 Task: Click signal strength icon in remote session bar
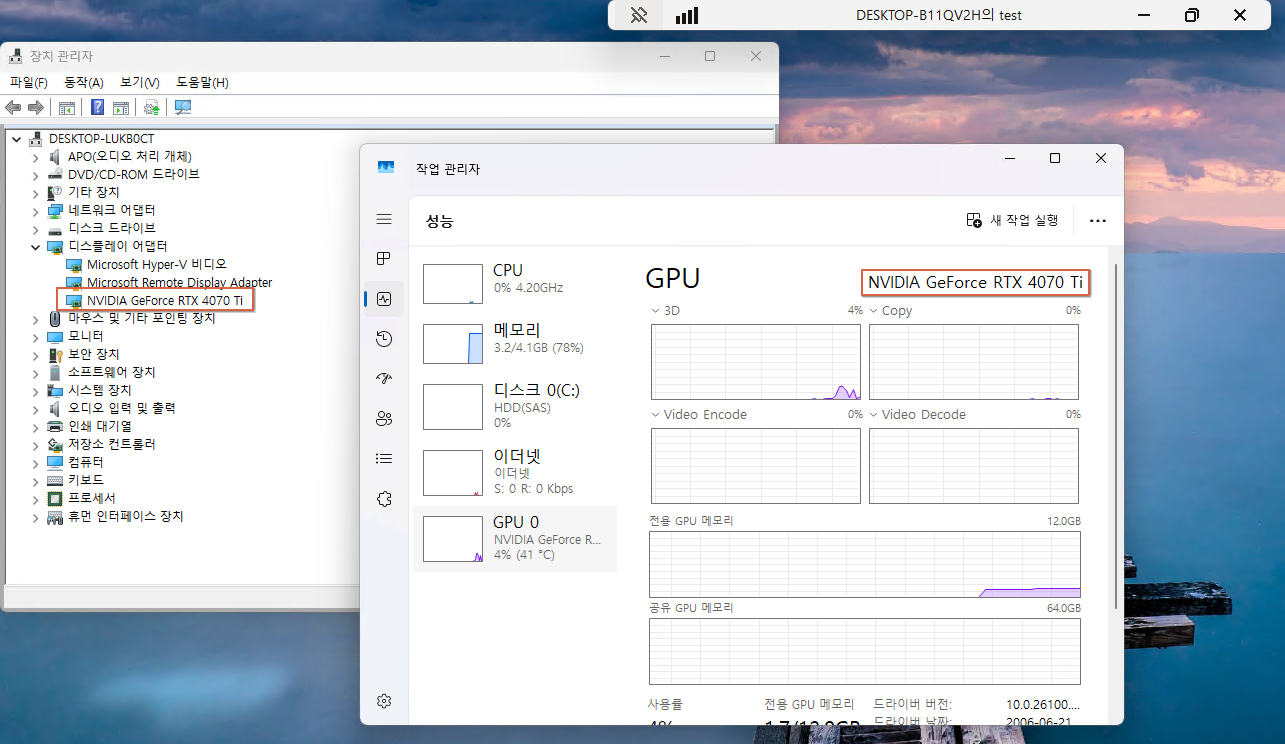pos(687,15)
